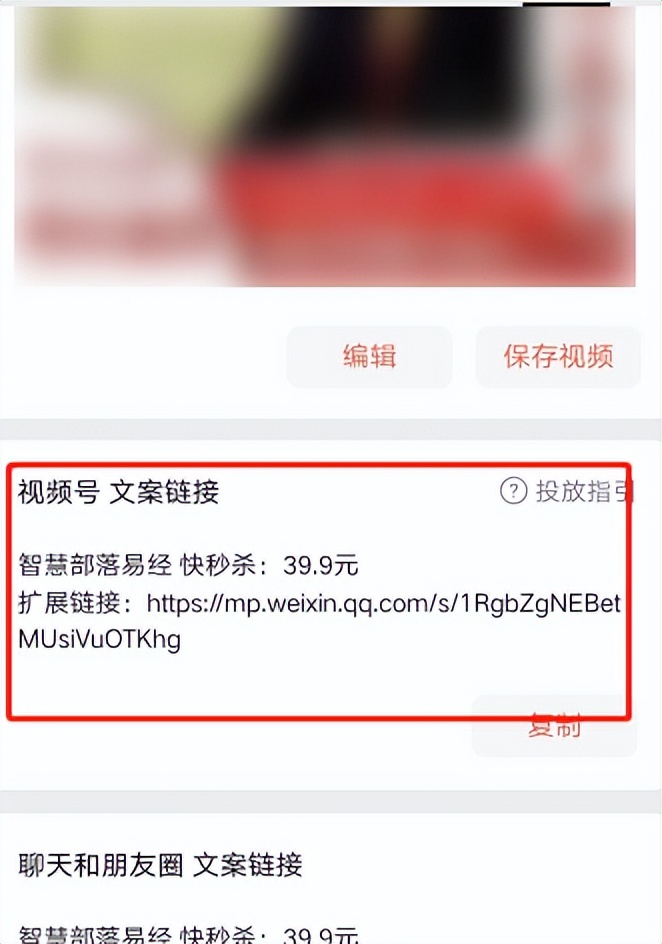This screenshot has height=944, width=662.
Task: Tap the 编辑 button
Action: (370, 357)
